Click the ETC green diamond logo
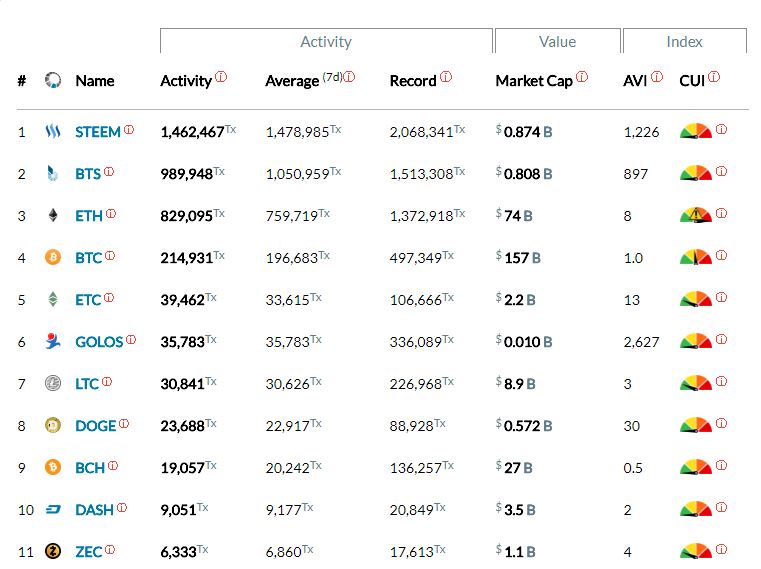This screenshot has width=761, height=569. (53, 299)
